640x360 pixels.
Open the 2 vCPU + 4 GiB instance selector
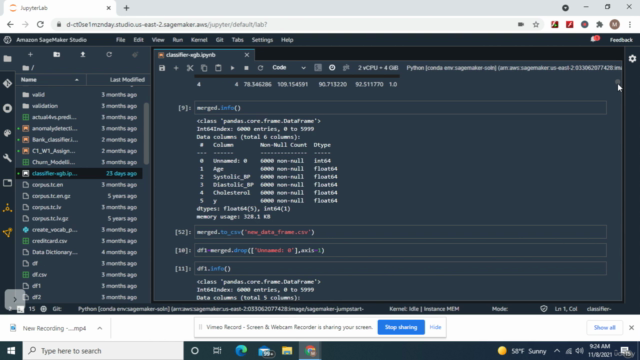pyautogui.click(x=378, y=68)
